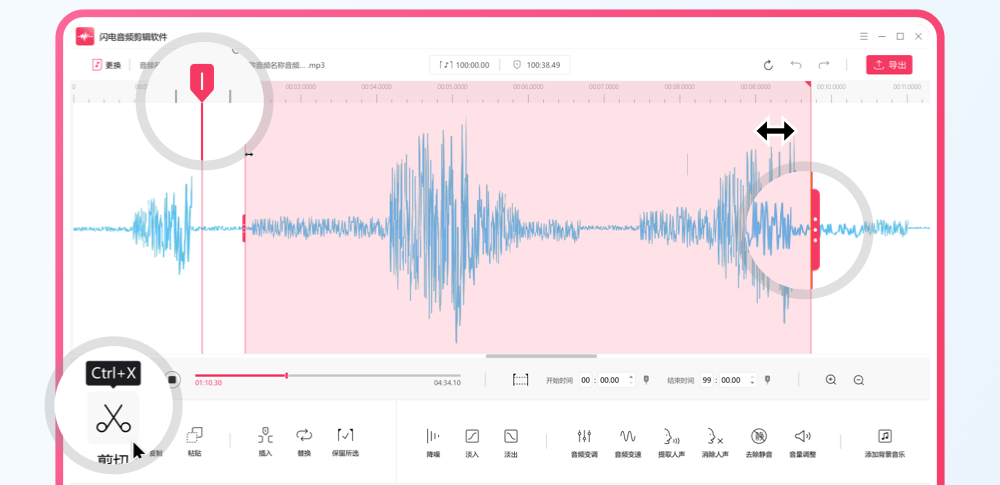Screen dimensions: 1000x485
Task: Click the start time seconds field '00.00'
Action: pos(610,380)
